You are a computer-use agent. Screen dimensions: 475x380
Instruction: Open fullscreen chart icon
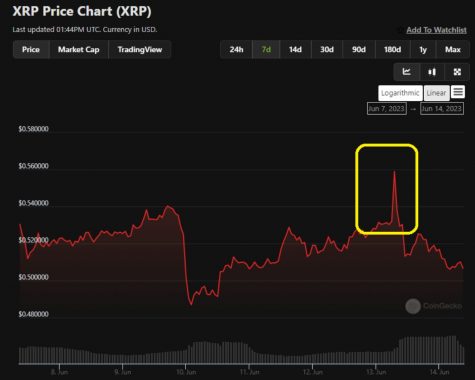457,72
